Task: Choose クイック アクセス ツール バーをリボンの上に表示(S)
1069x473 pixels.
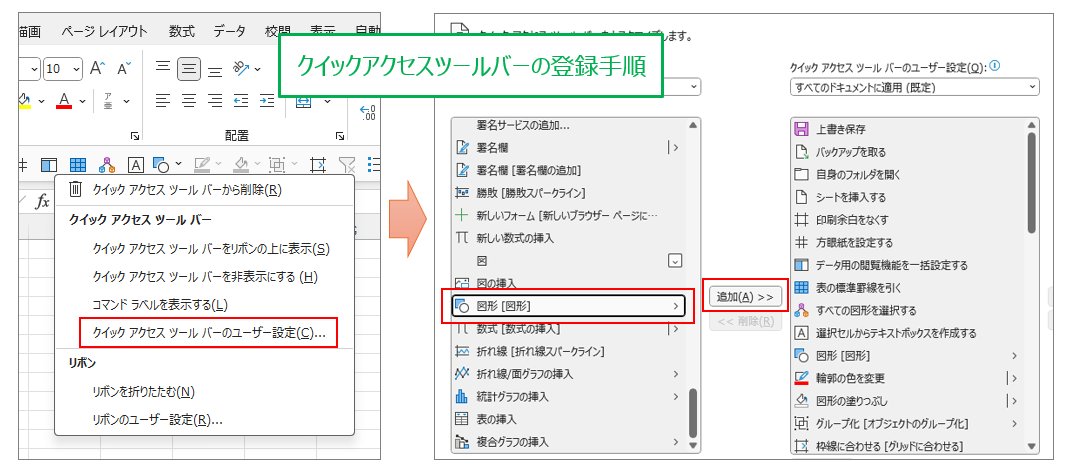Action: pos(205,249)
